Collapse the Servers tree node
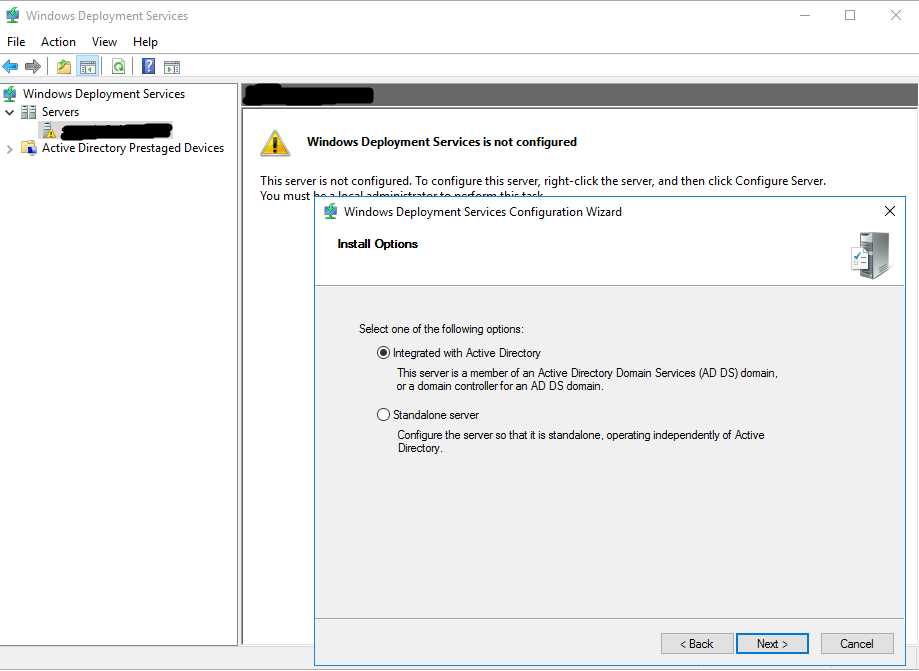Image resolution: width=919 pixels, height=671 pixels. tap(9, 112)
